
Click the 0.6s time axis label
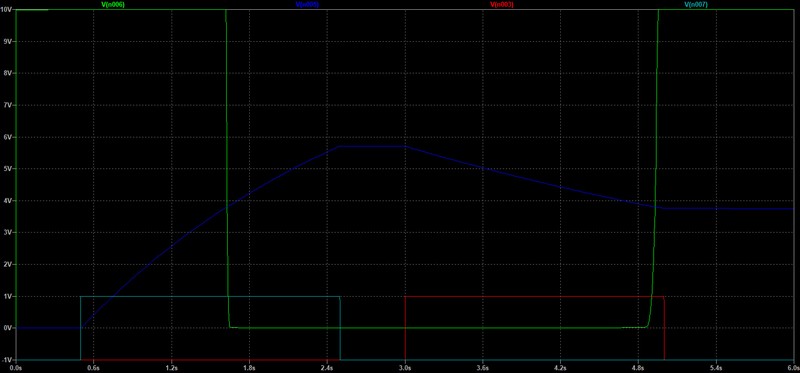(94, 367)
